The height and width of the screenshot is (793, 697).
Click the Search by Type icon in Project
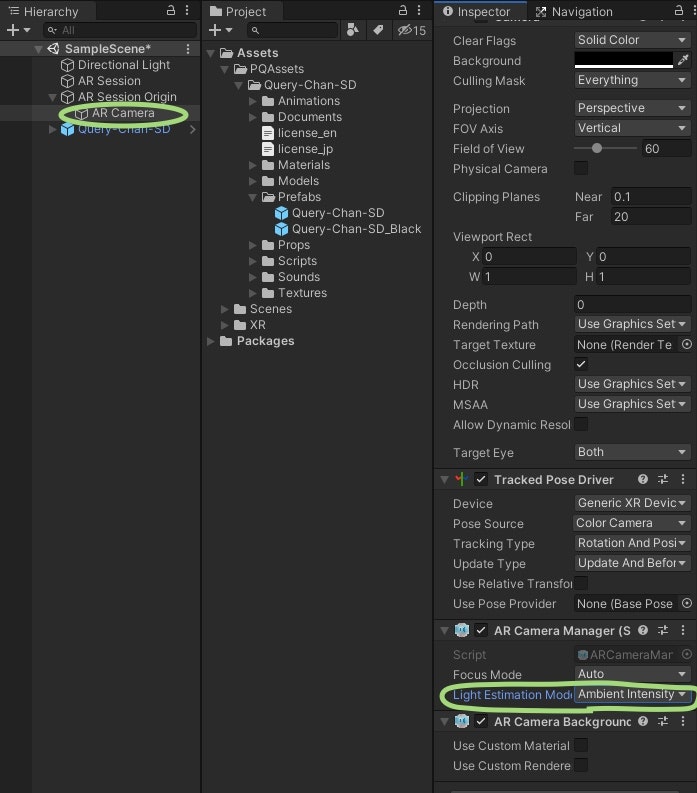(353, 30)
